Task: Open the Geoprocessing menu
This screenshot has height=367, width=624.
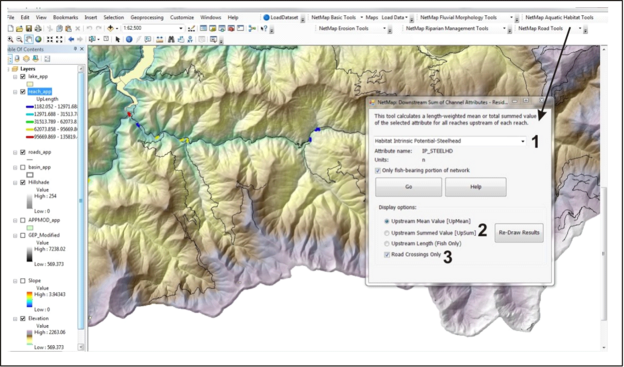Action: (x=147, y=18)
